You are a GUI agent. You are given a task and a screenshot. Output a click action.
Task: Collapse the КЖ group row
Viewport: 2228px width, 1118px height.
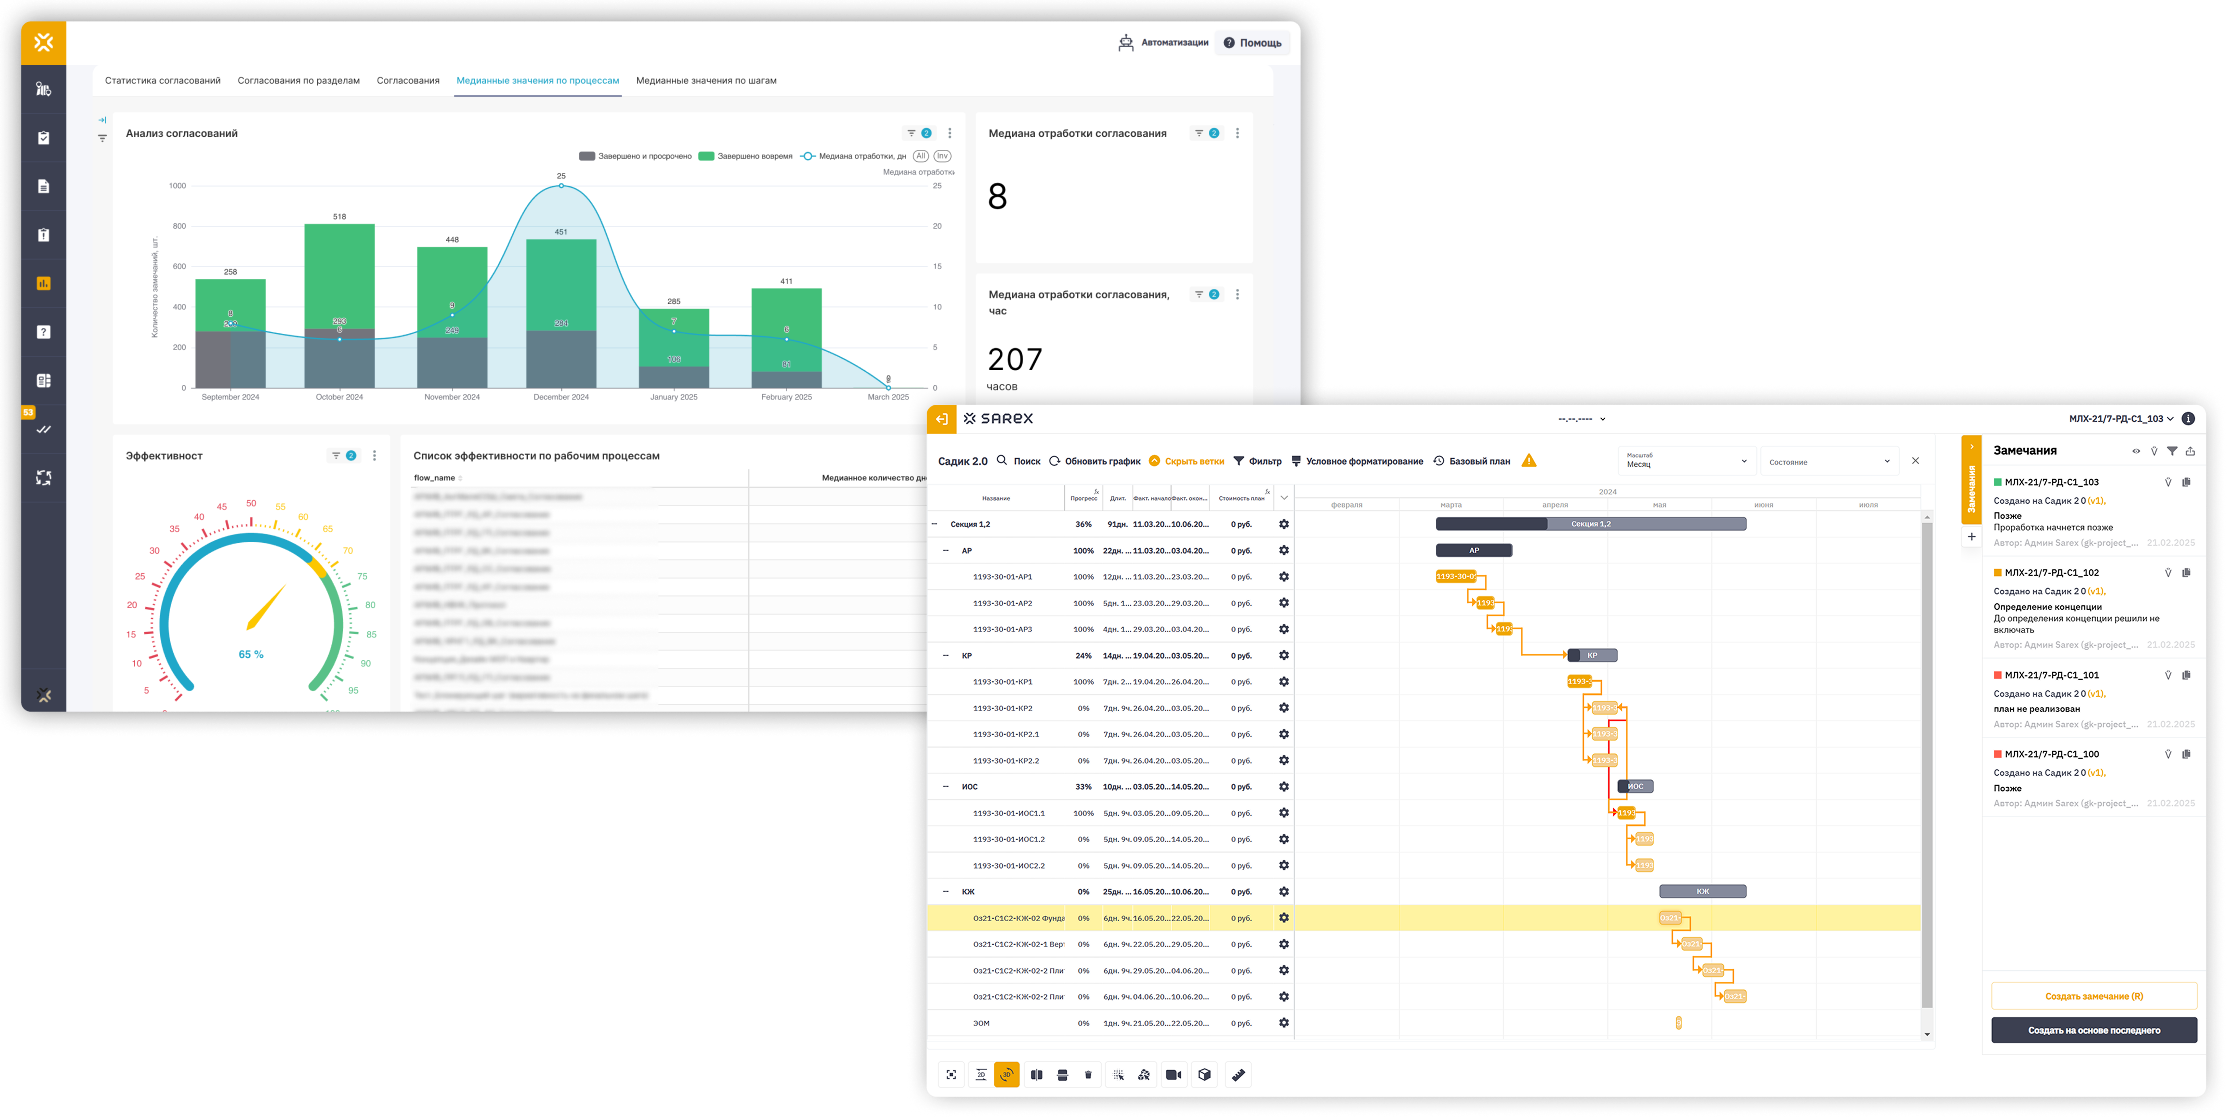pyautogui.click(x=946, y=892)
